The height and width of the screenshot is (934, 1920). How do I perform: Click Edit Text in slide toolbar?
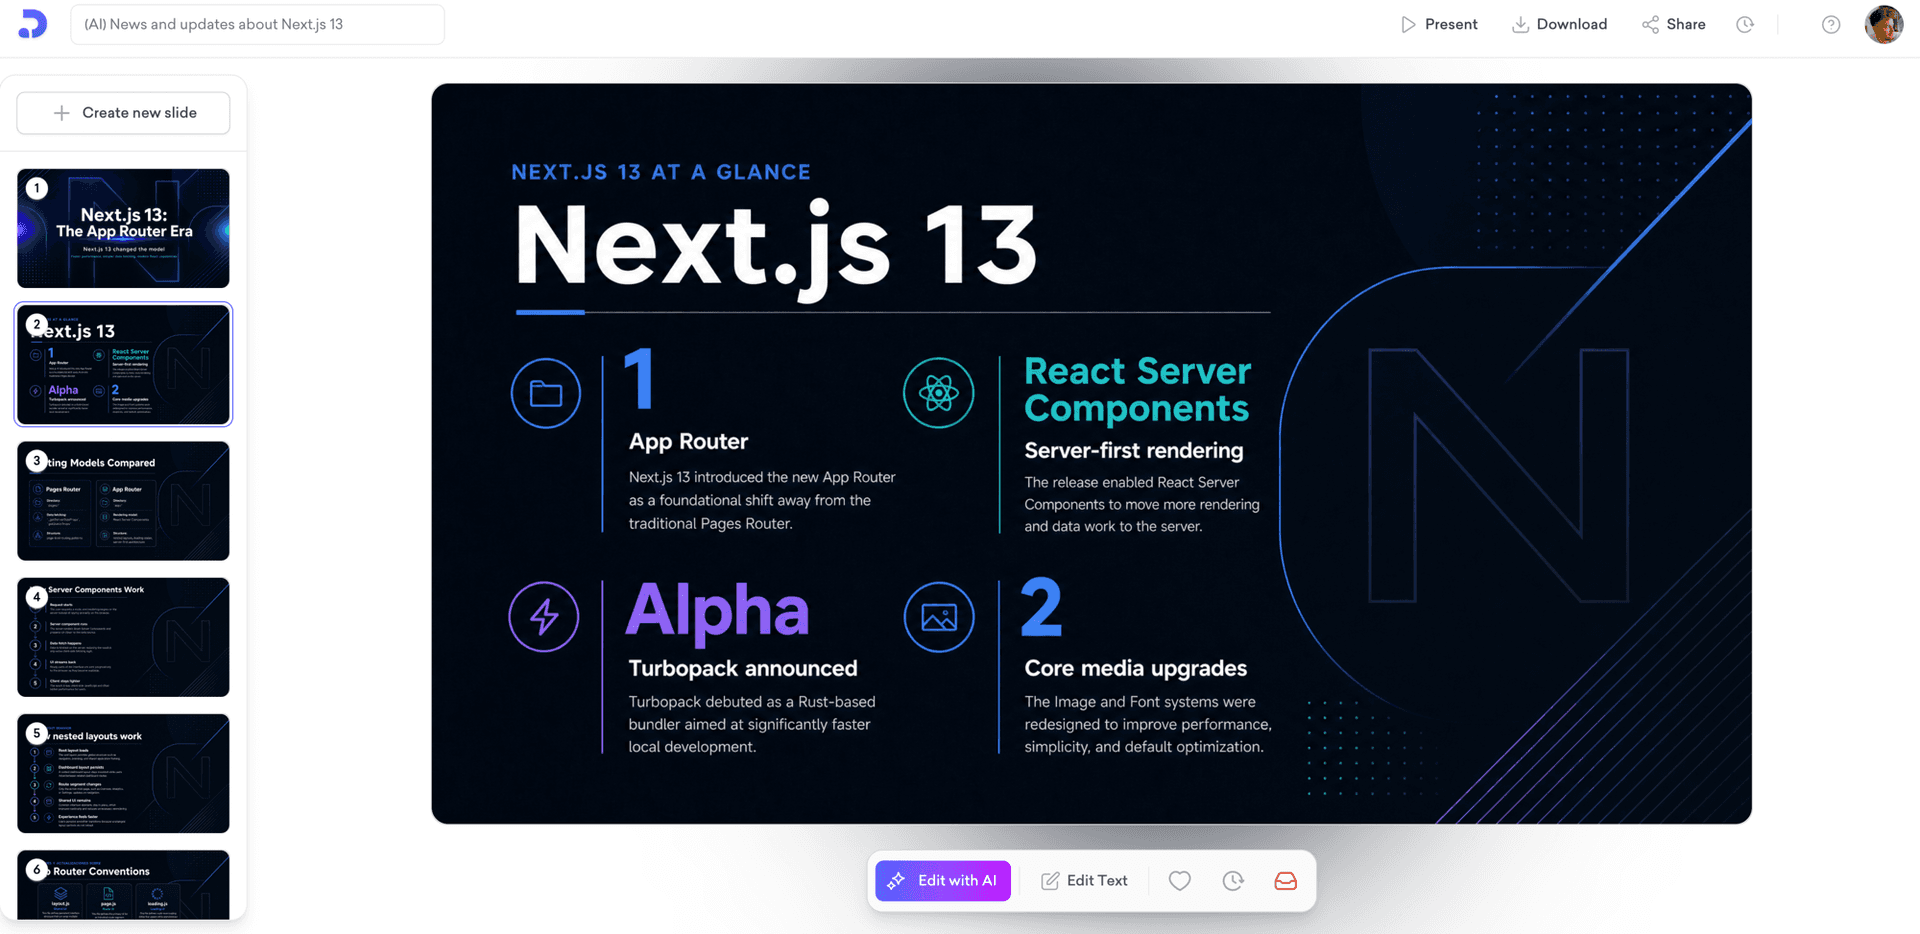click(1084, 881)
